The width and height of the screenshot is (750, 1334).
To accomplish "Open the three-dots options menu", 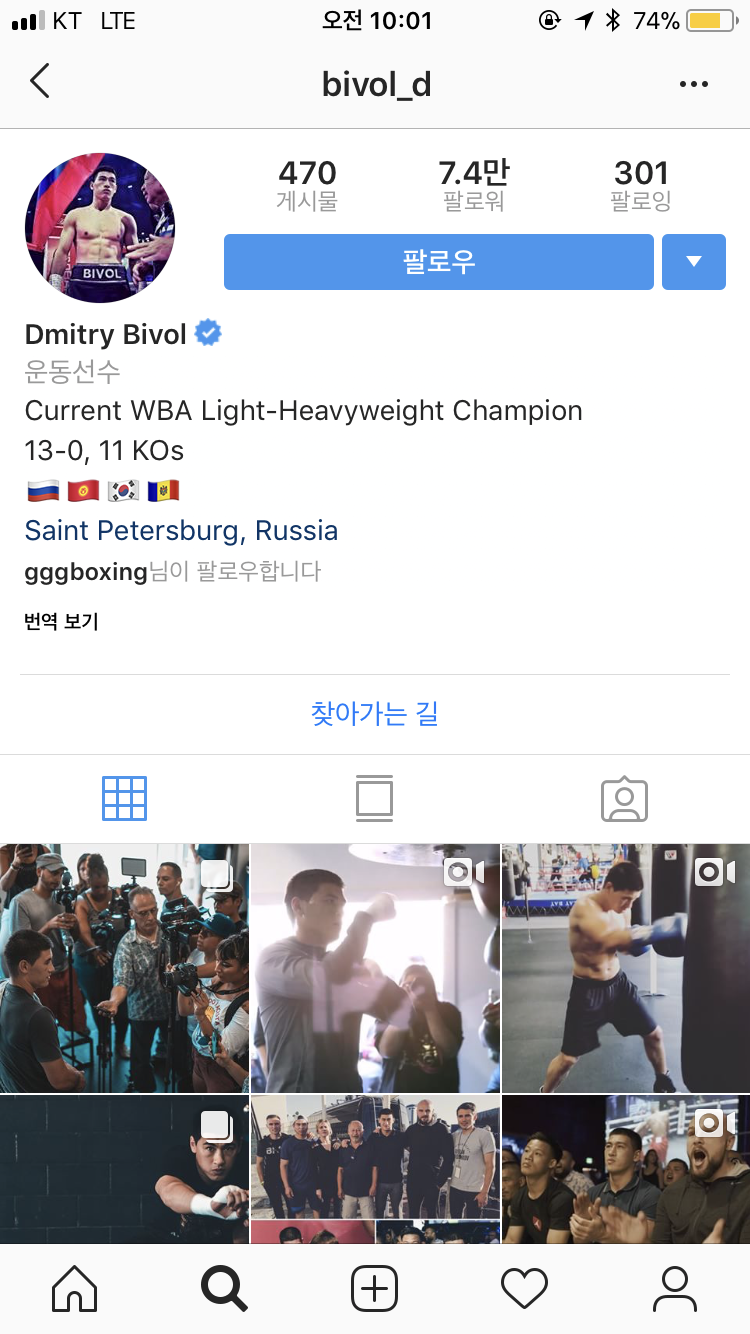I will pyautogui.click(x=694, y=84).
